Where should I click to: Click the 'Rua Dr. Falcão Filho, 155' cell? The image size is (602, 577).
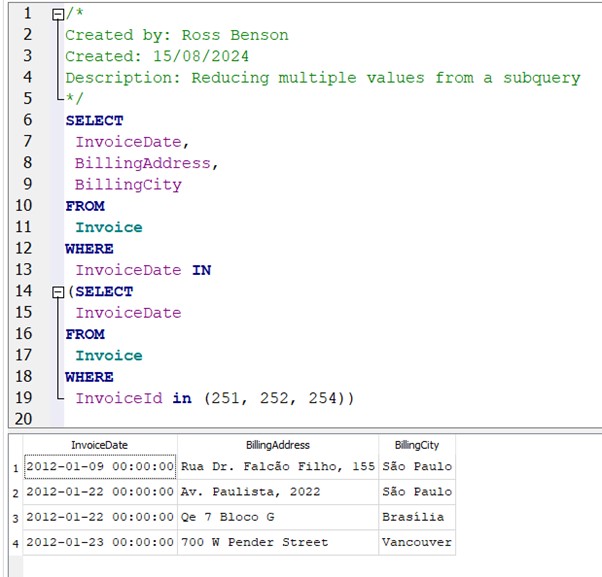point(277,467)
